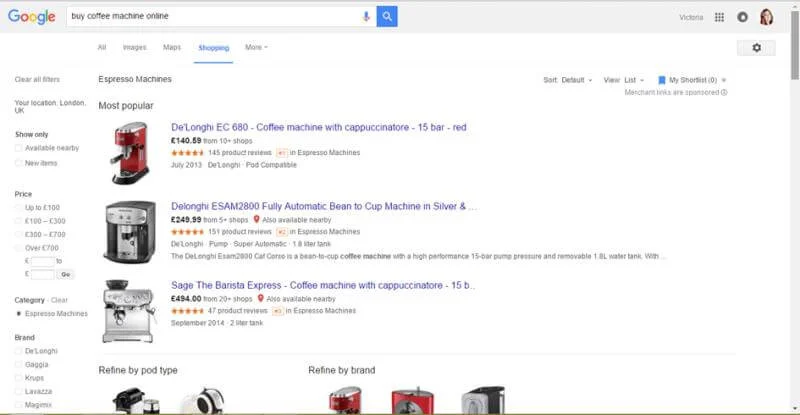This screenshot has width=800, height=415.
Task: Open the Sage Barista Express thumbnail
Action: point(130,311)
